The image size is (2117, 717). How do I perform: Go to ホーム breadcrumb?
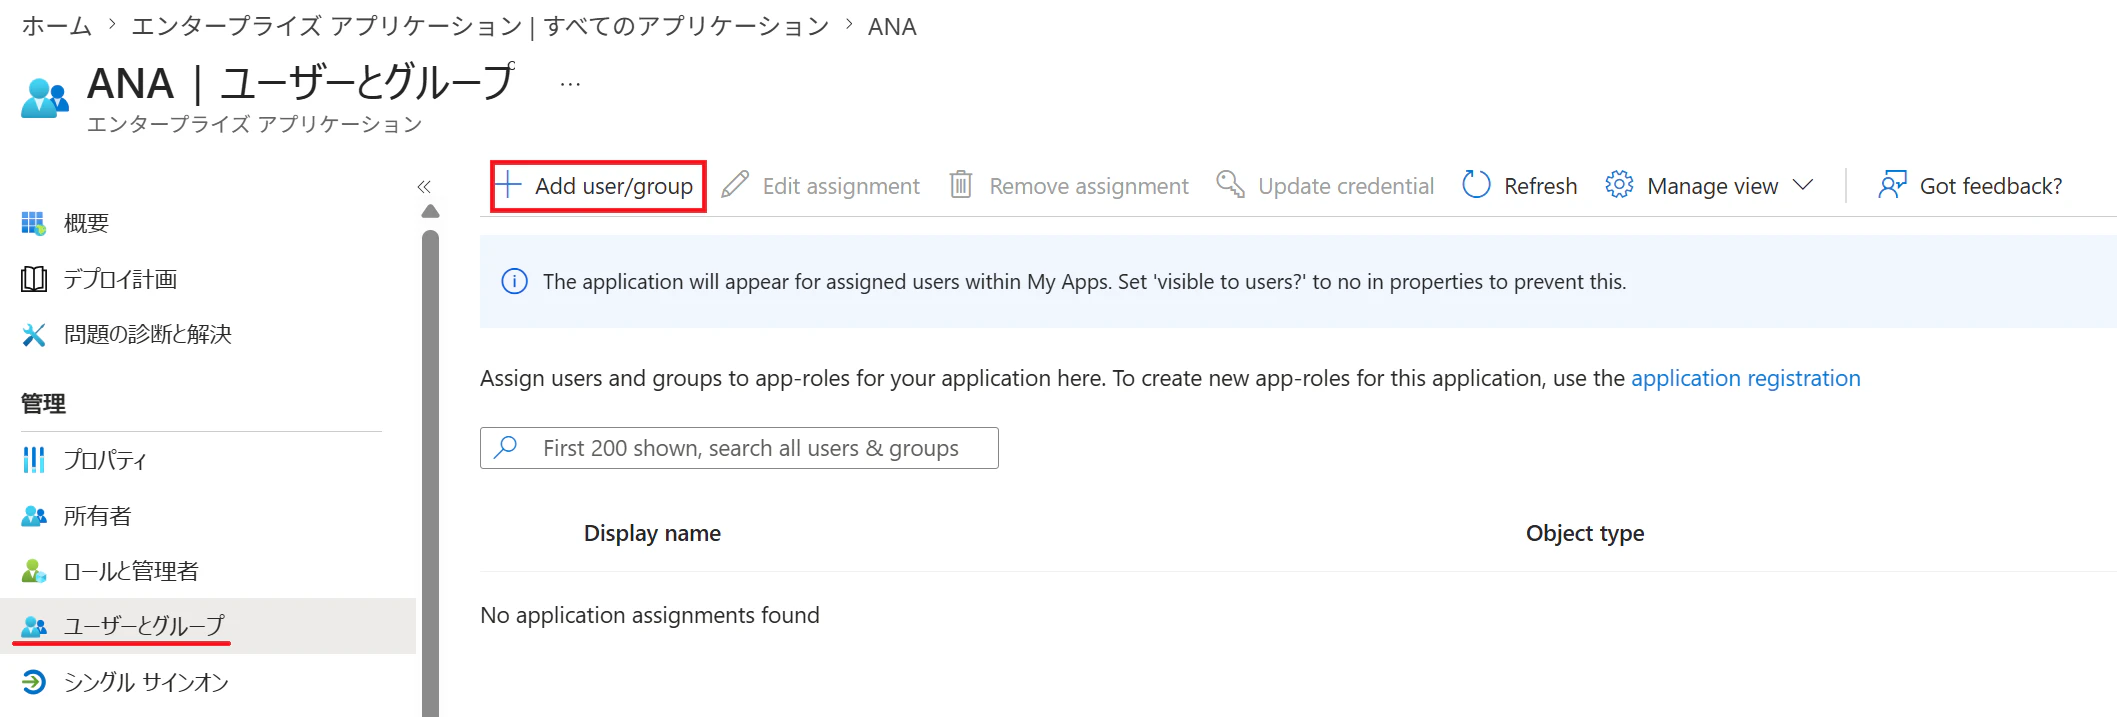56,26
